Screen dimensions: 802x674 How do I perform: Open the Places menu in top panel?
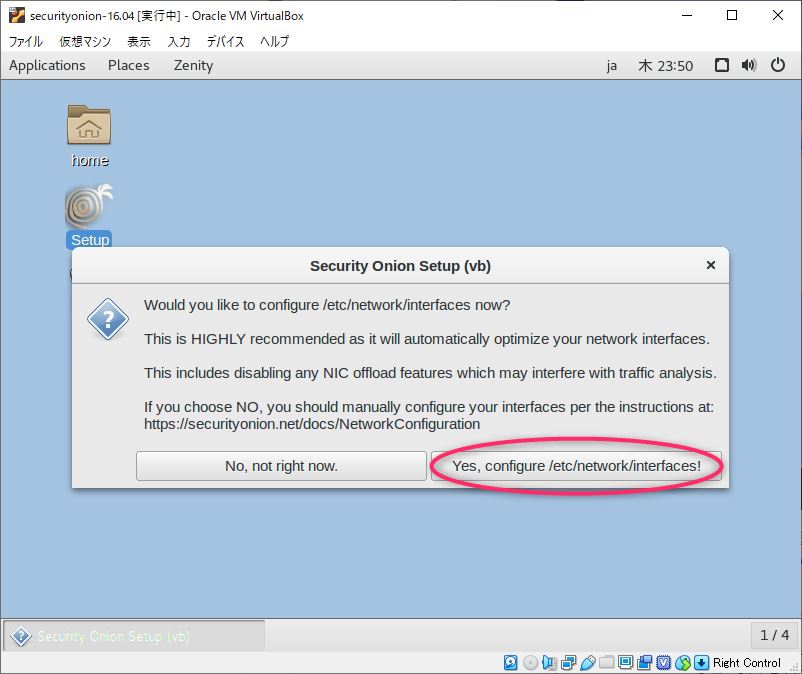tap(128, 65)
